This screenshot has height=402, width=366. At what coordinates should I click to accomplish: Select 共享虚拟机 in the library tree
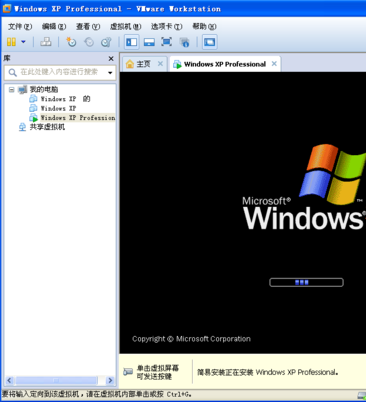47,127
